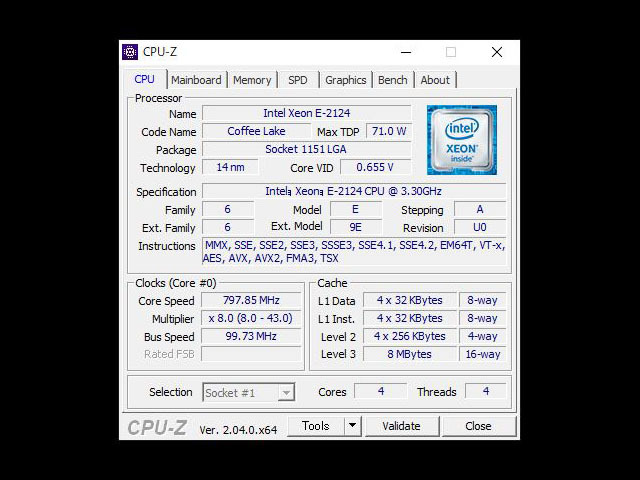Click the Cores count value
Image resolution: width=640 pixels, height=480 pixels.
click(x=380, y=391)
